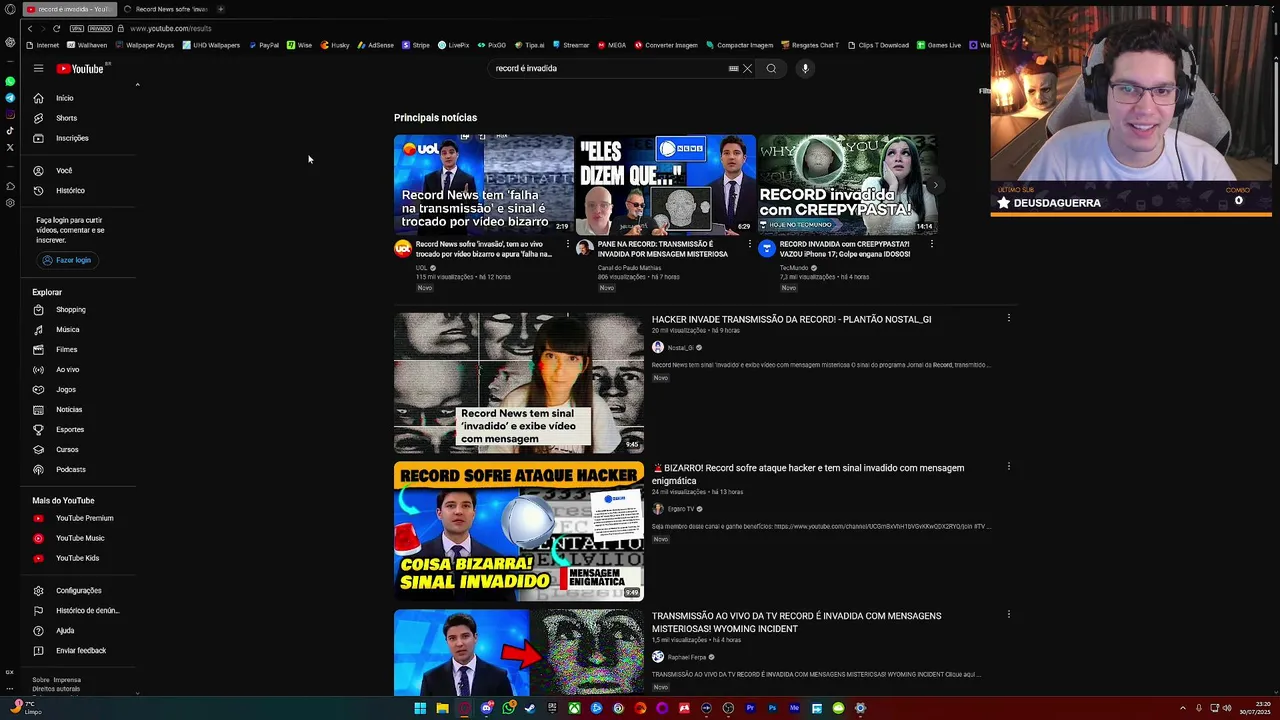This screenshot has height=720, width=1280.
Task: Open Shopping in the Explorar section
Action: [70, 310]
